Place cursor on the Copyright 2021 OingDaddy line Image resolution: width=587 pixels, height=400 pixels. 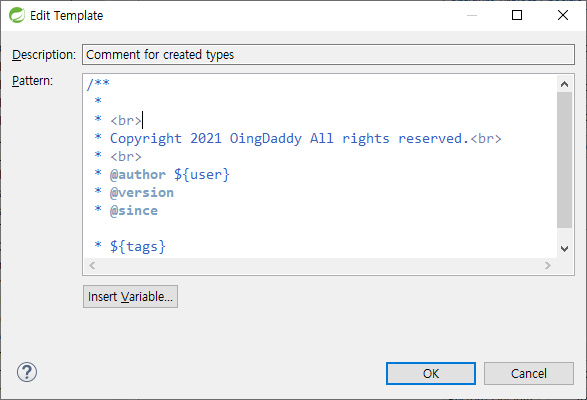point(298,139)
